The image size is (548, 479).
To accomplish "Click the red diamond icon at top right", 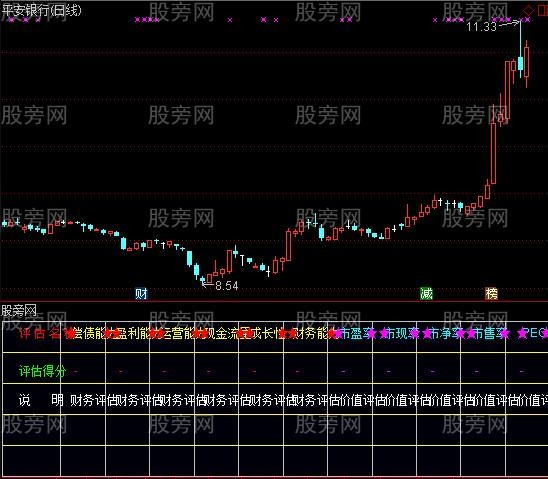I will click(528, 10).
